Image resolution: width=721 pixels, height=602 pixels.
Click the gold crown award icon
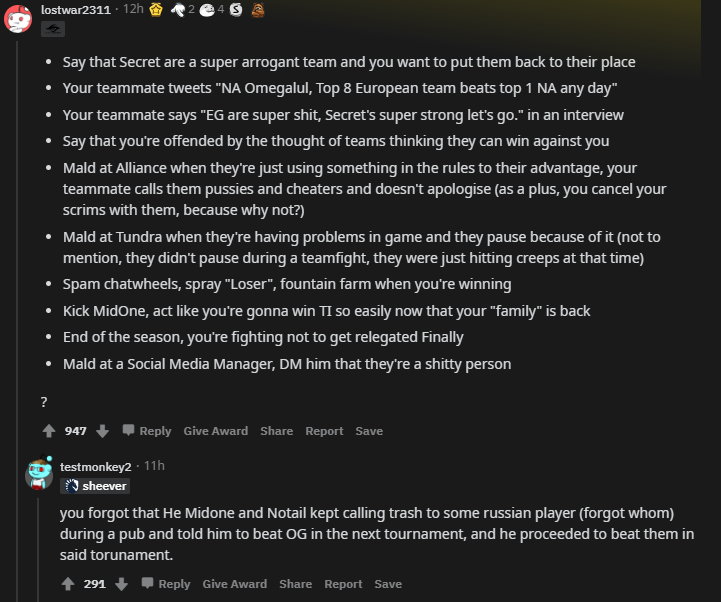click(x=156, y=10)
